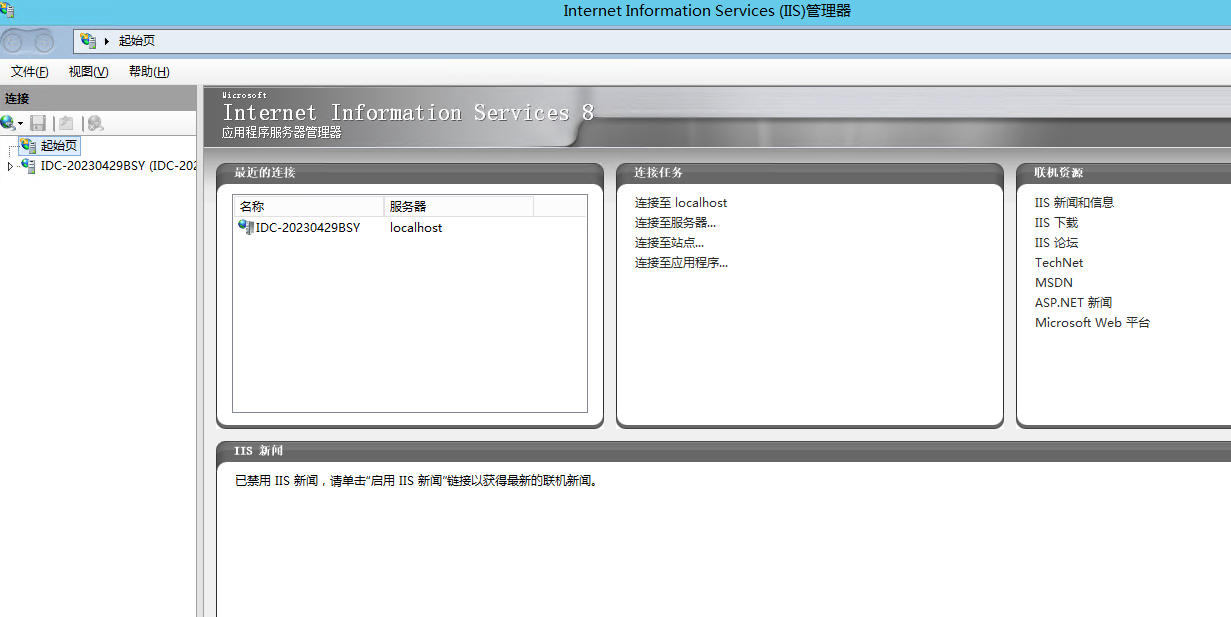1231x617 pixels.
Task: Click the Back navigation arrow button
Action: click(x=14, y=42)
